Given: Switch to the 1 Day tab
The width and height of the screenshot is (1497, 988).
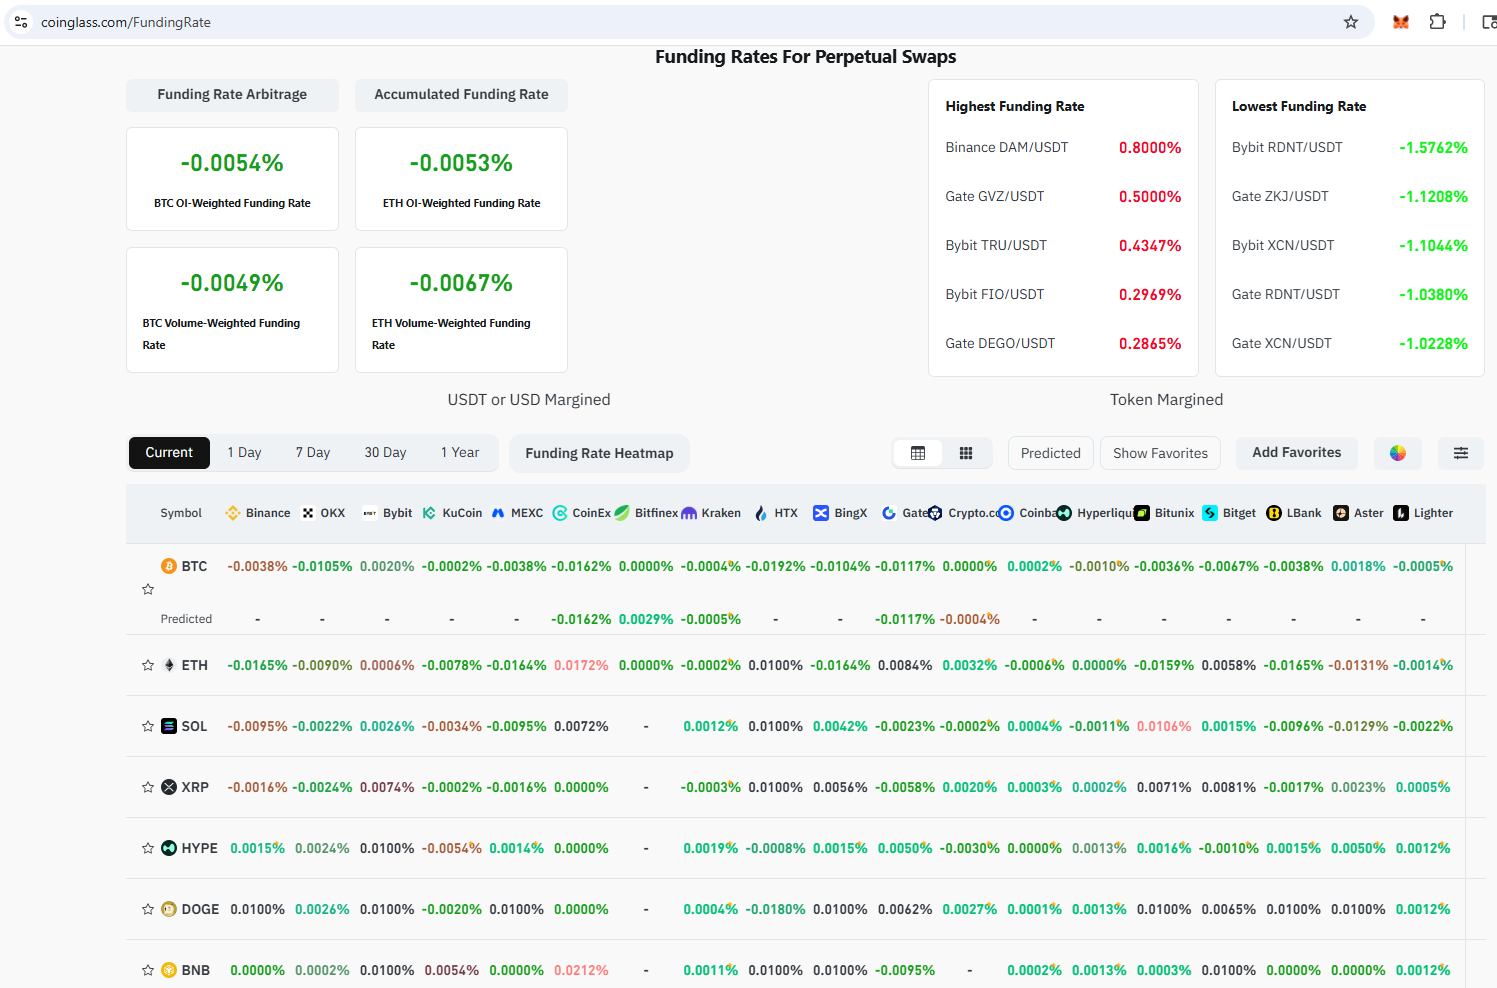Looking at the screenshot, I should (244, 453).
